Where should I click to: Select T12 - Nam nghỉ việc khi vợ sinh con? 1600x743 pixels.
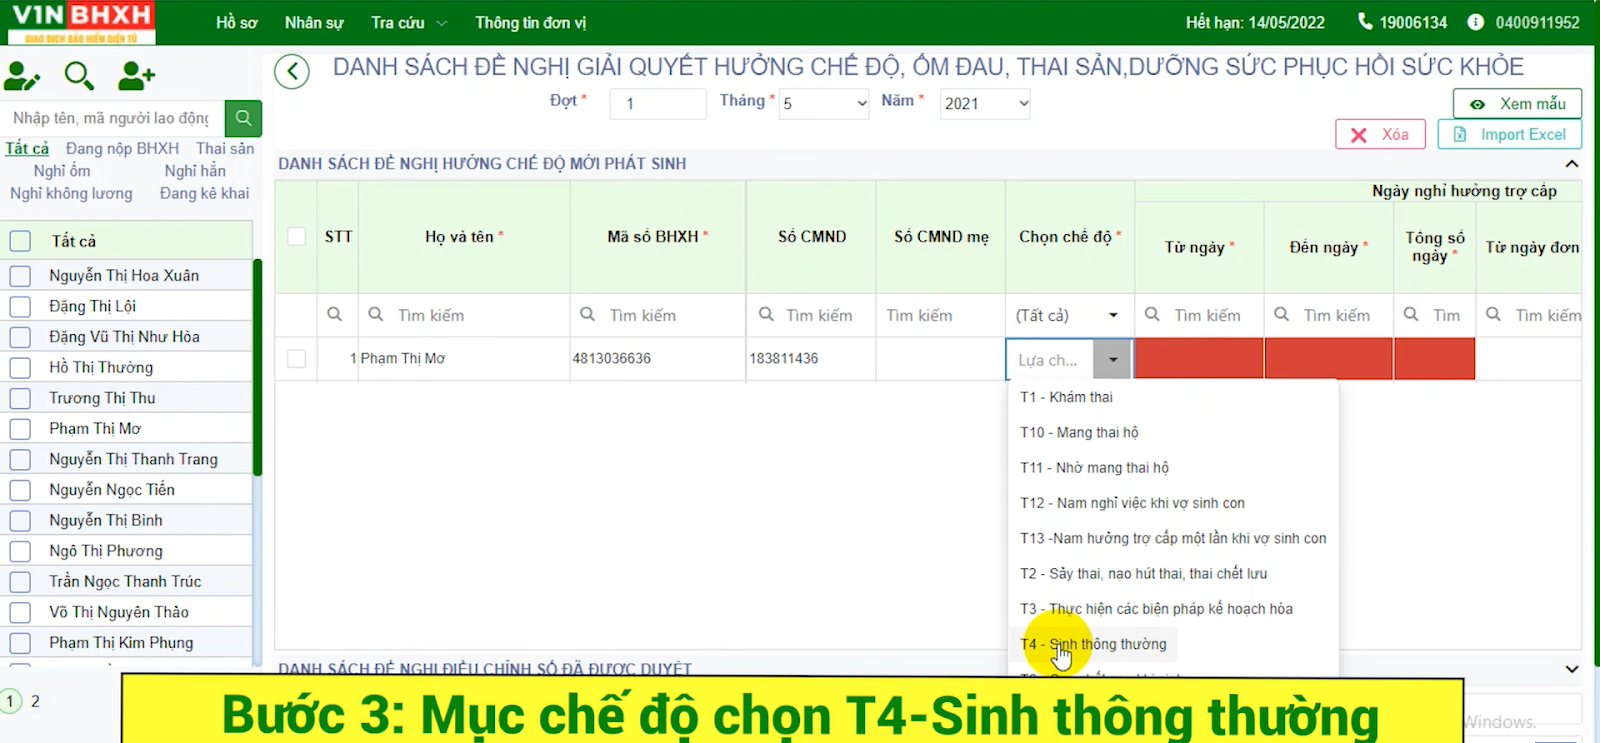pyautogui.click(x=1132, y=503)
